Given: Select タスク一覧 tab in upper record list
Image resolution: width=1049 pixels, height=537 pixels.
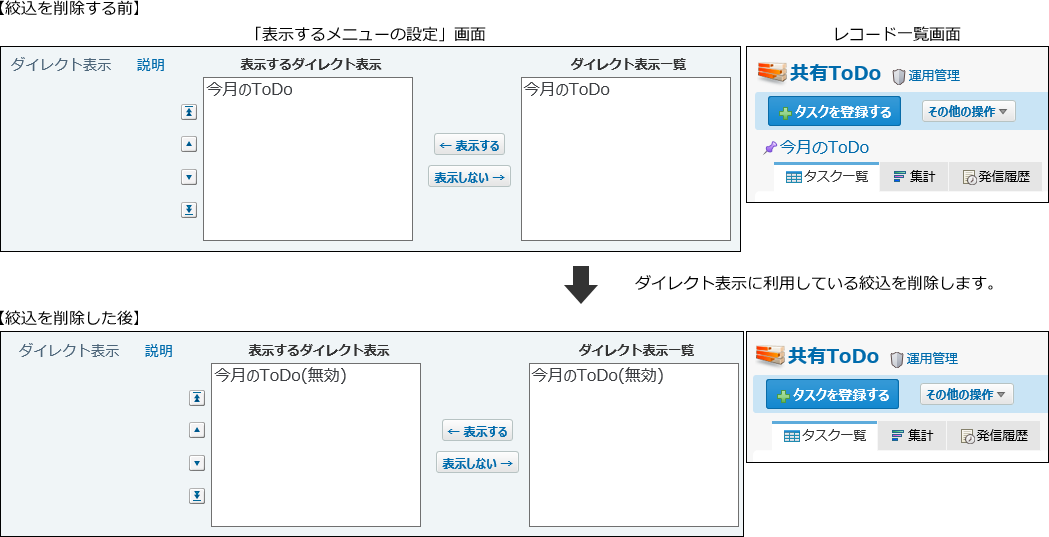Looking at the screenshot, I should point(826,177).
